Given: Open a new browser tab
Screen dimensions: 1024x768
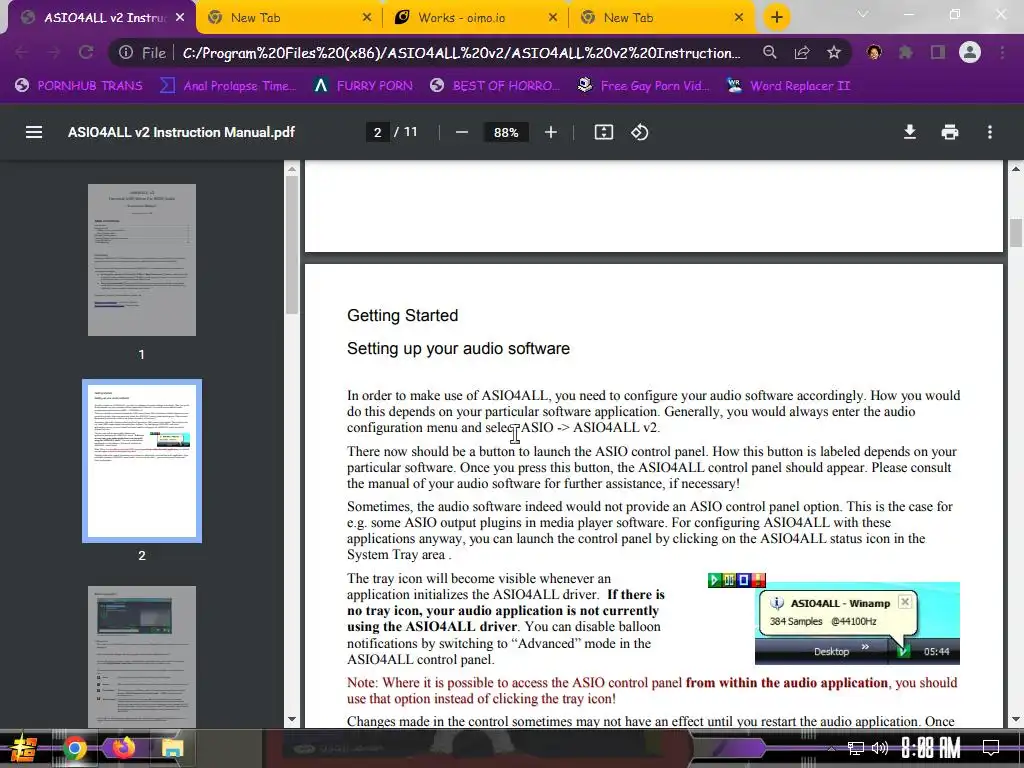Looking at the screenshot, I should click(776, 17).
